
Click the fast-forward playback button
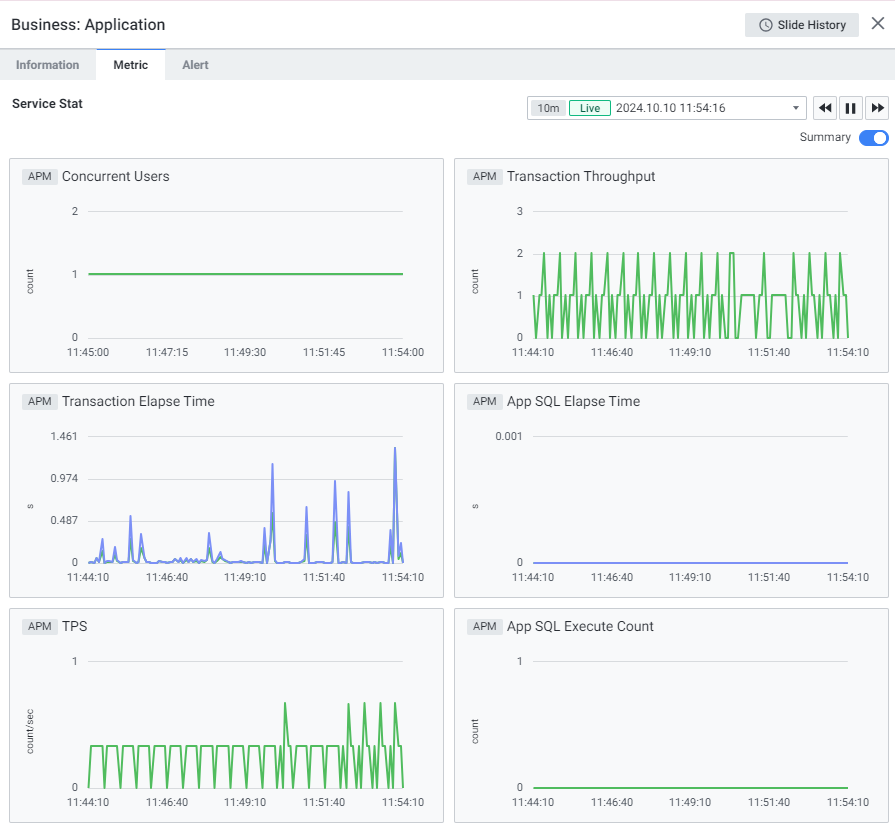pyautogui.click(x=877, y=108)
